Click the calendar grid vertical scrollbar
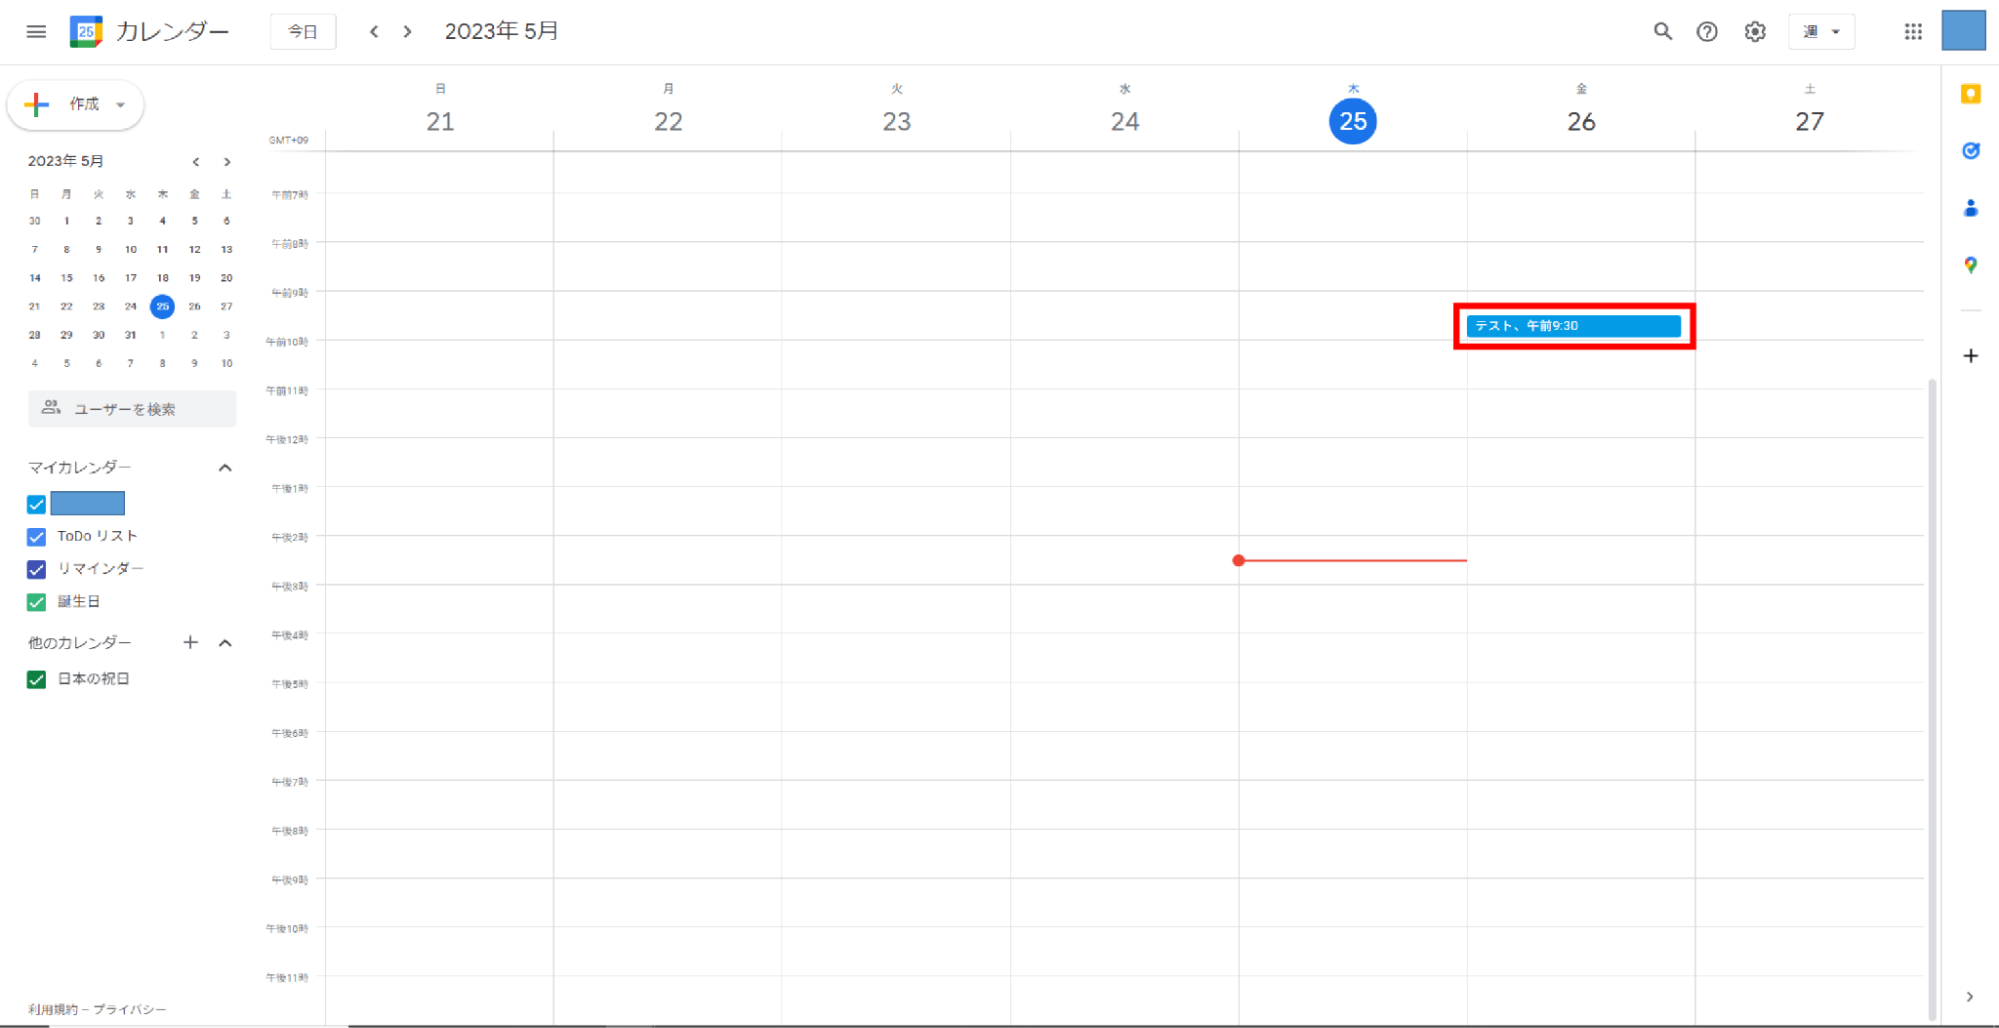The image size is (1999, 1028). (1932, 700)
